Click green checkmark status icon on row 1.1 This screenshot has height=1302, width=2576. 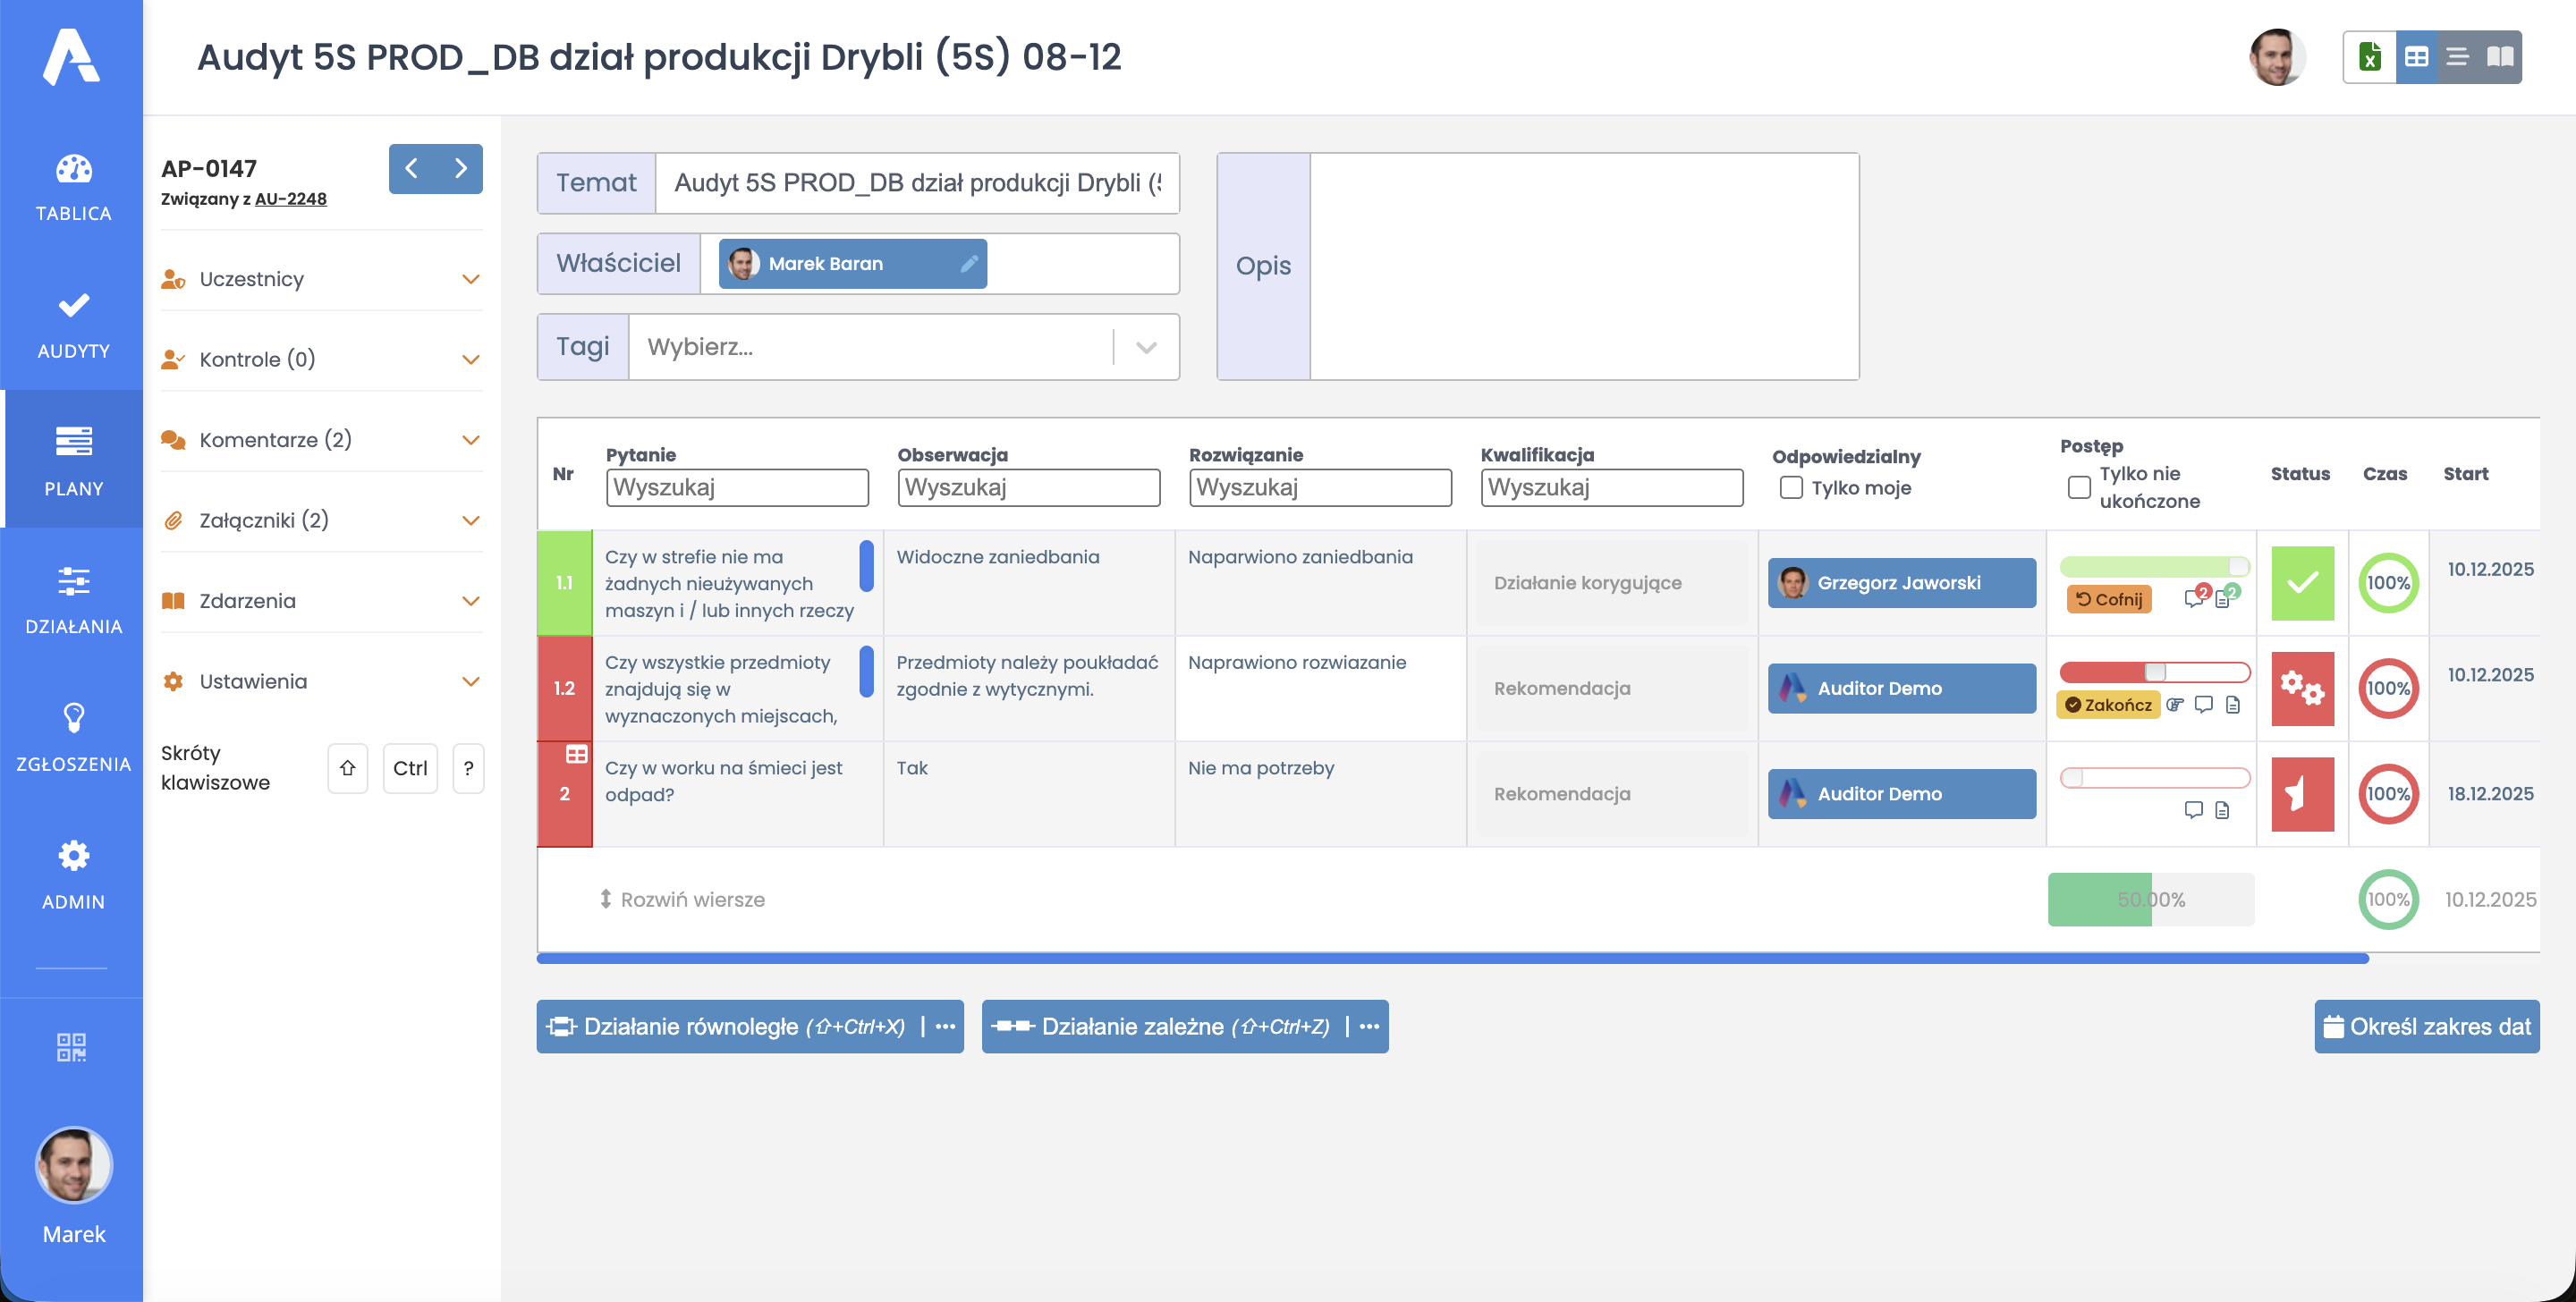pos(2302,583)
